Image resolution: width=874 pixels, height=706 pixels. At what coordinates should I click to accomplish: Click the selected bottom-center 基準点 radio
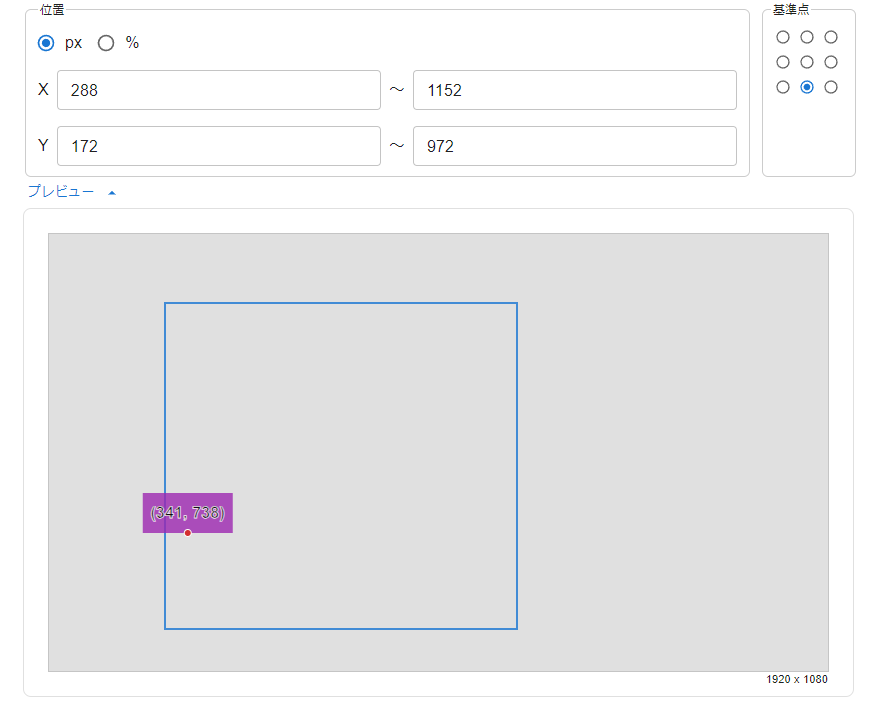point(807,87)
